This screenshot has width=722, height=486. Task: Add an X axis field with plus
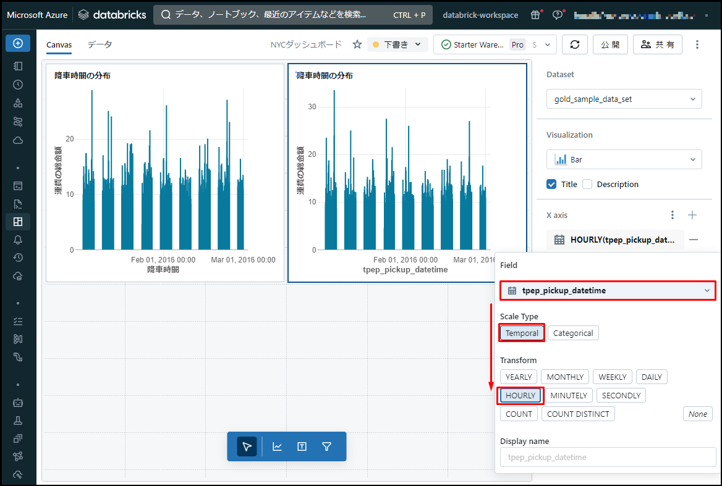pyautogui.click(x=692, y=215)
